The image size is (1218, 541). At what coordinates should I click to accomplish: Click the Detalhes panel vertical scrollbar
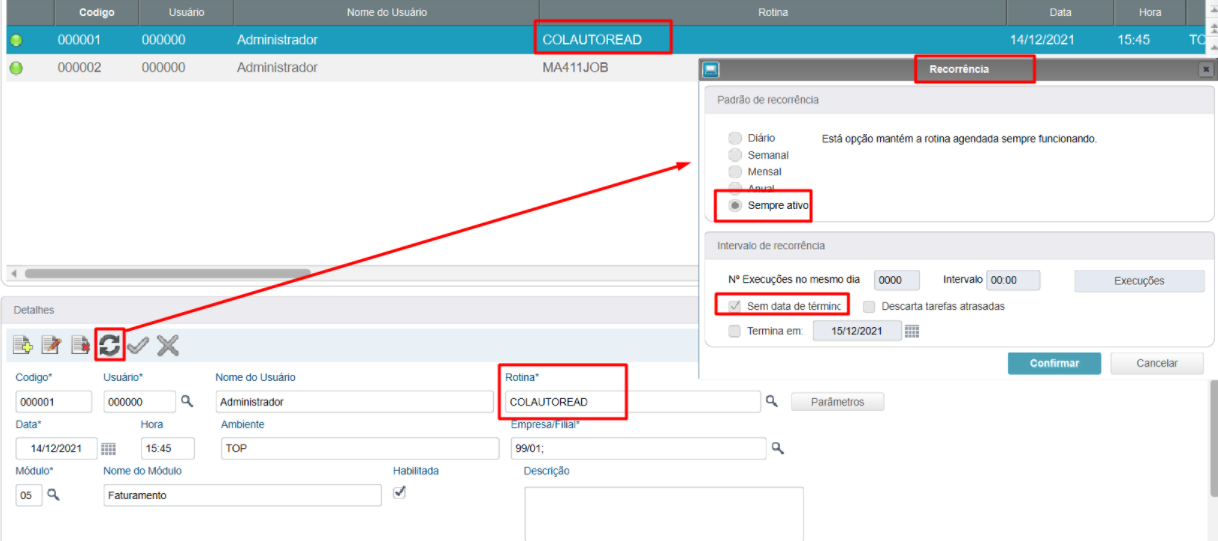point(1213,436)
